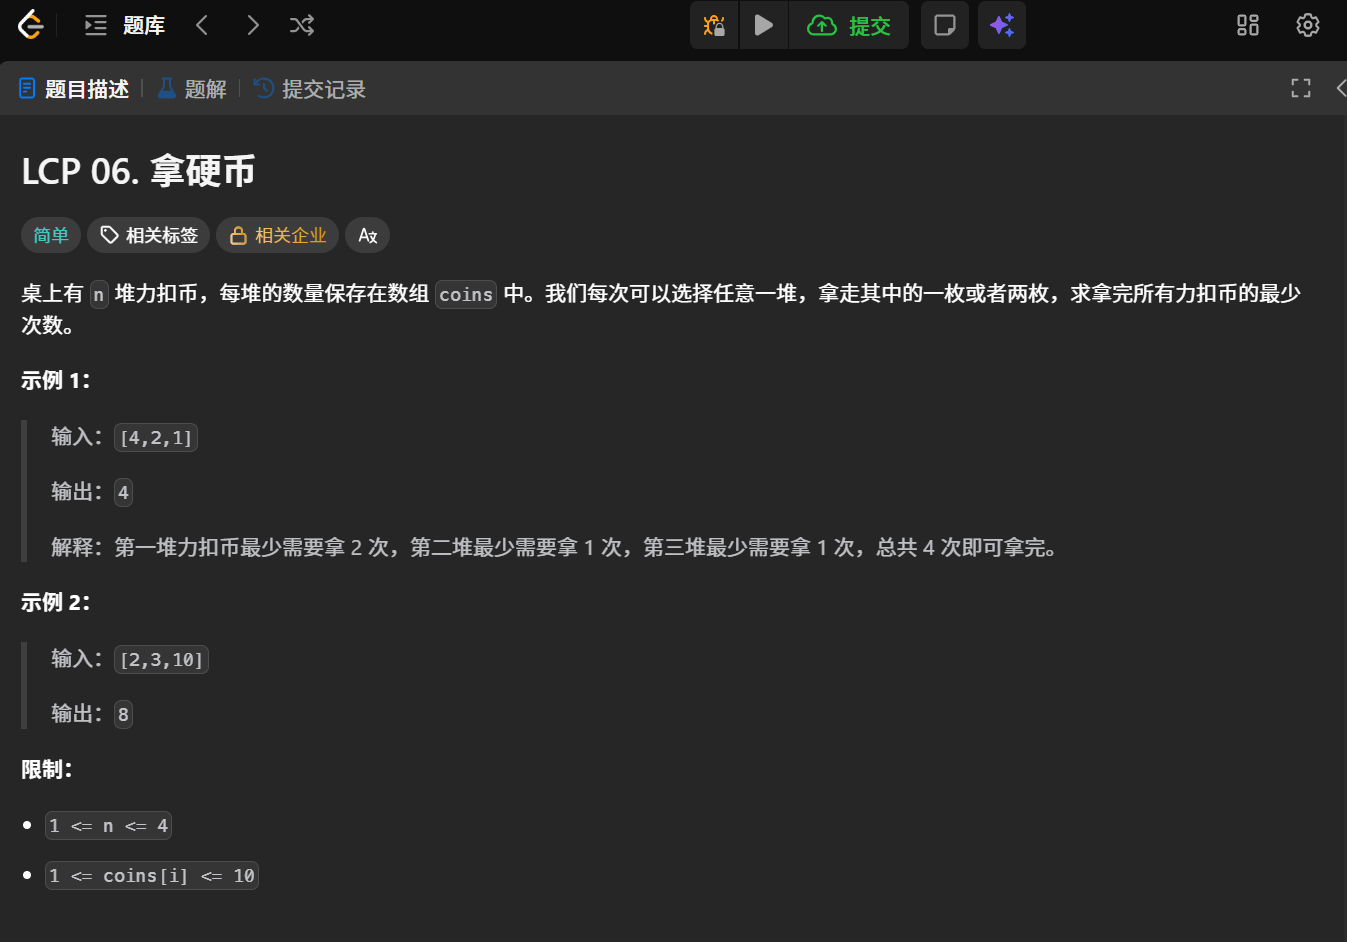Click the problem title LCP 06. 拿硬币
This screenshot has height=942, width=1347.
138,171
